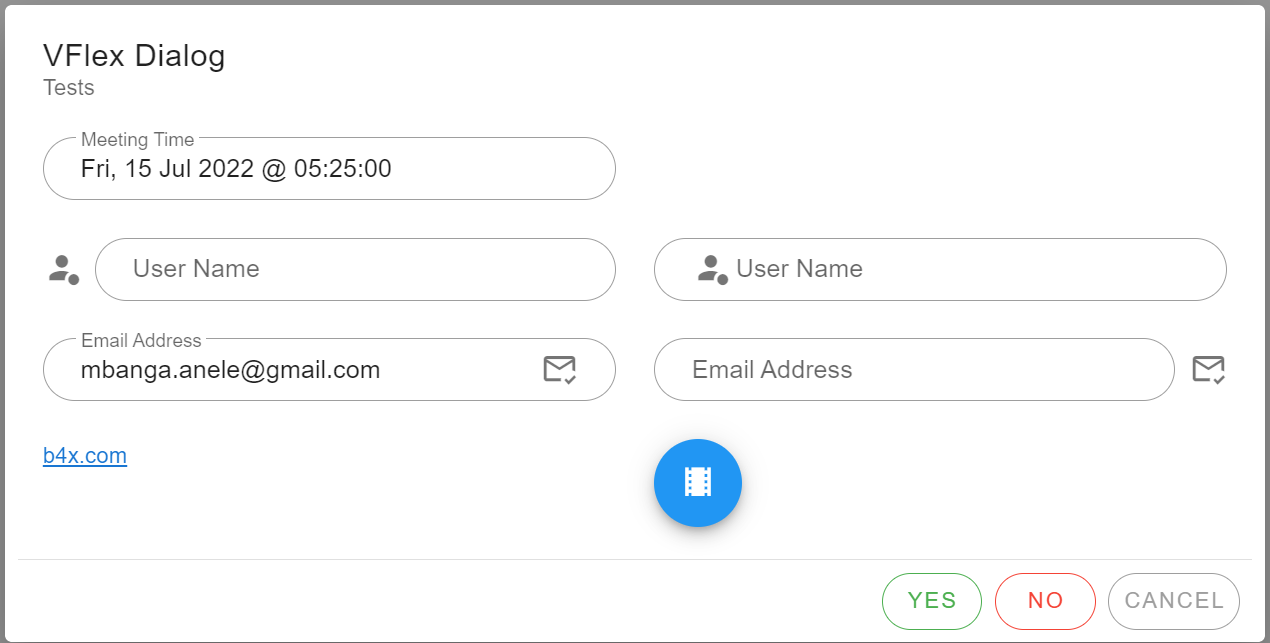Click the mail icon right of the empty Email Address field
The width and height of the screenshot is (1270, 643).
[x=1208, y=370]
